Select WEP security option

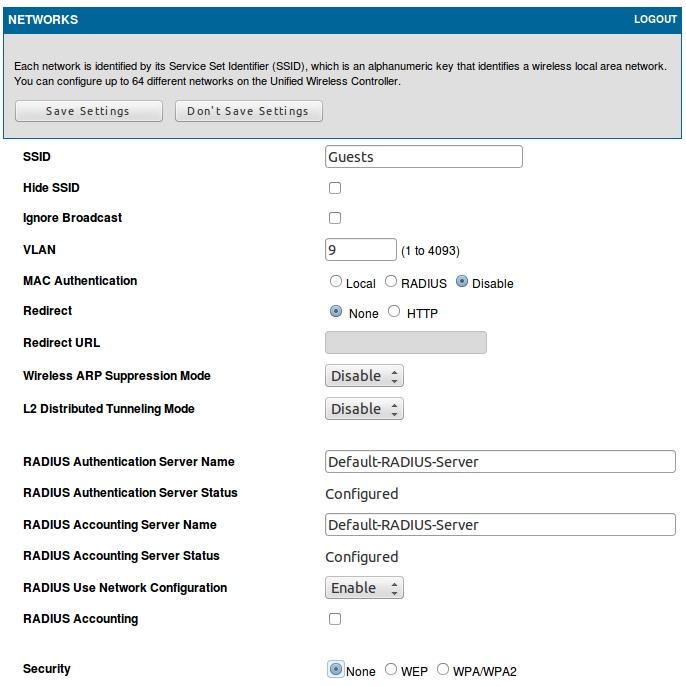click(x=391, y=670)
